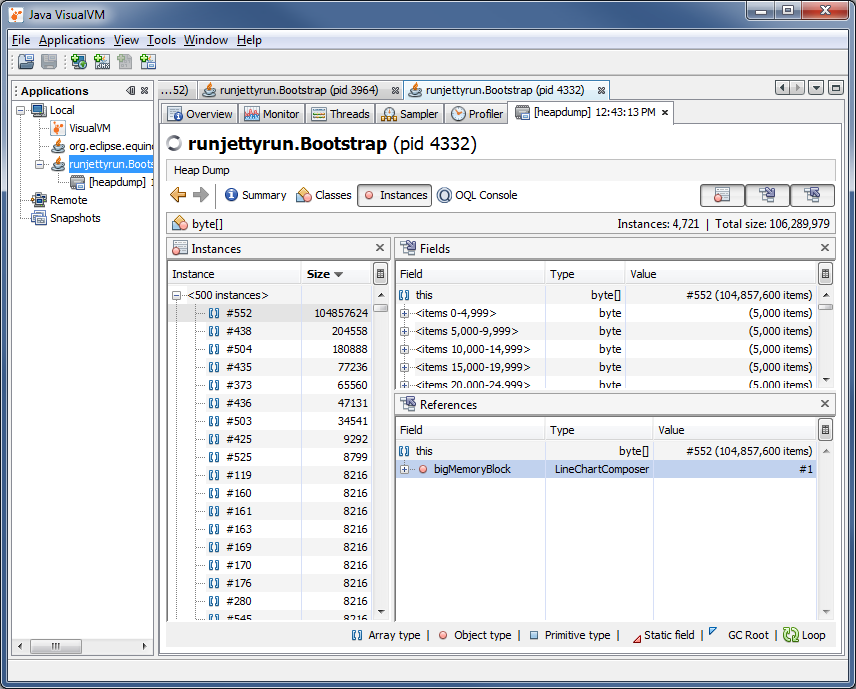Click the forward arrow in heap dump
Image resolution: width=856 pixels, height=689 pixels.
[201, 194]
